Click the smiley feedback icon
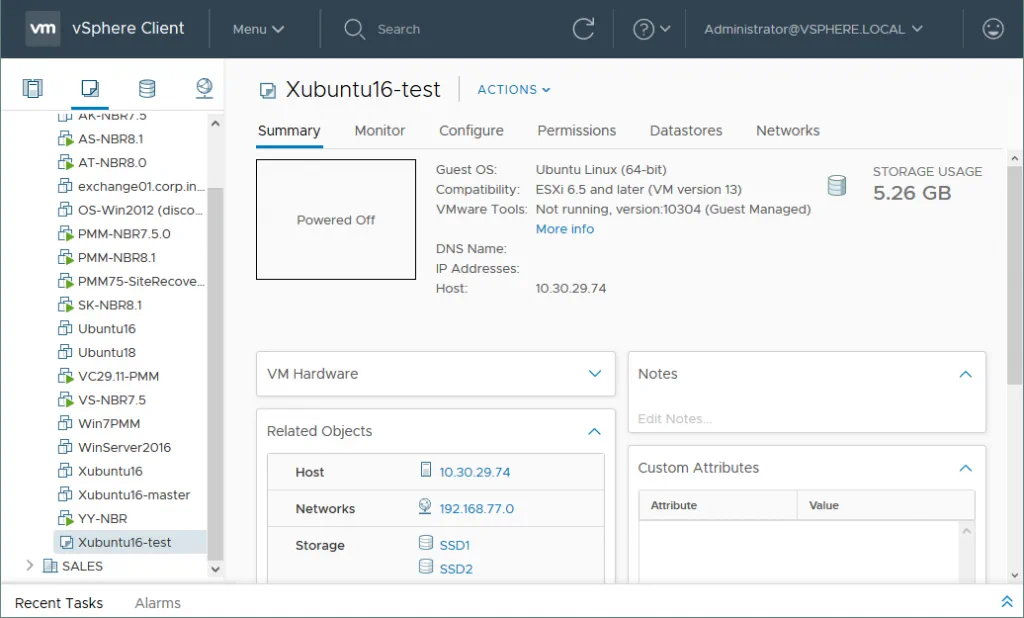1024x618 pixels. [x=993, y=29]
